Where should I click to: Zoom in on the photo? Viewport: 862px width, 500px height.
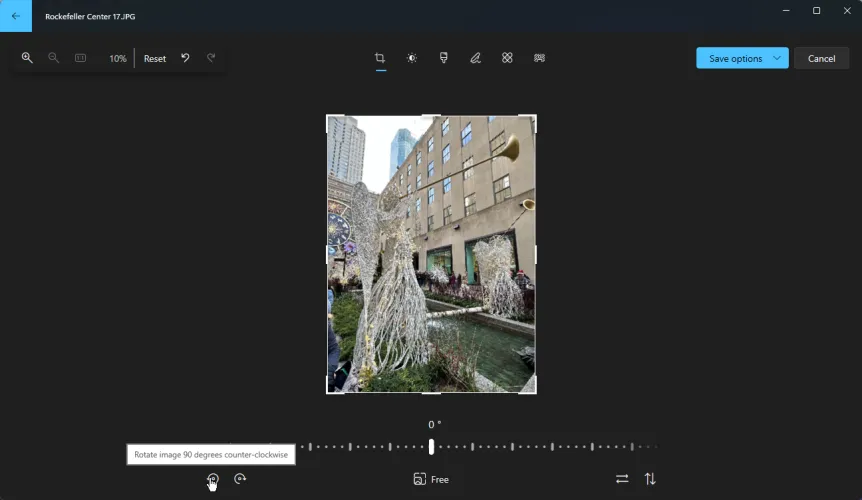click(x=27, y=58)
